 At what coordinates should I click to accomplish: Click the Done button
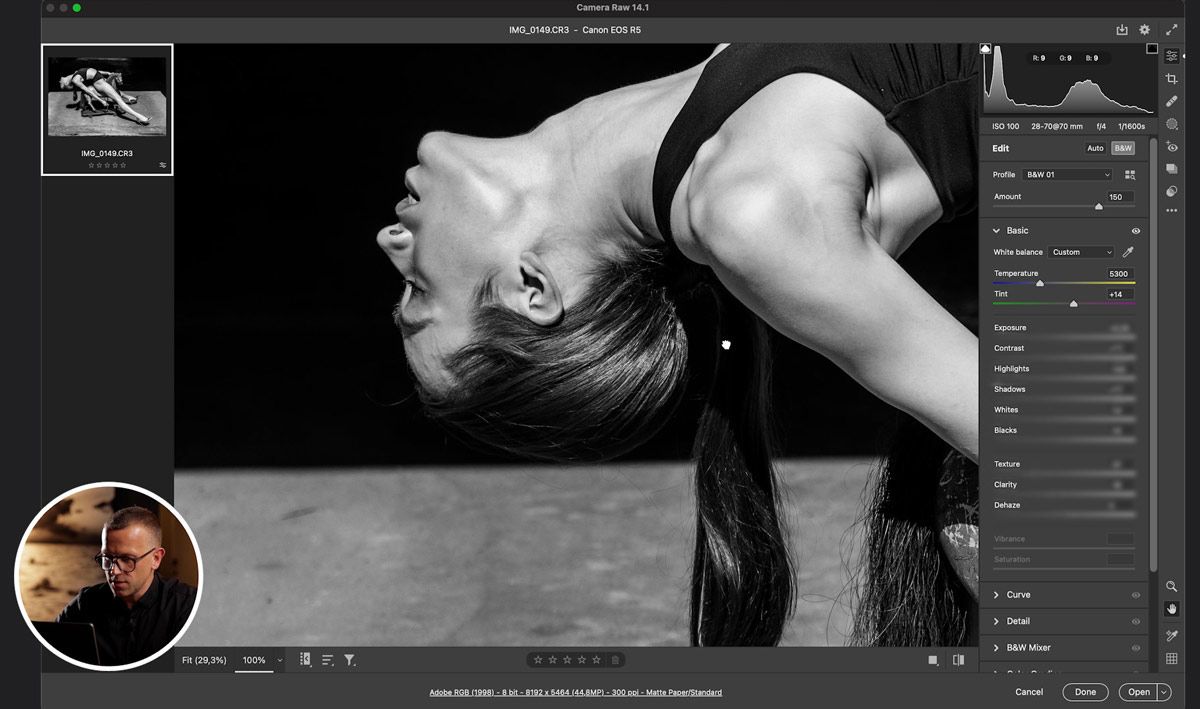tap(1086, 692)
